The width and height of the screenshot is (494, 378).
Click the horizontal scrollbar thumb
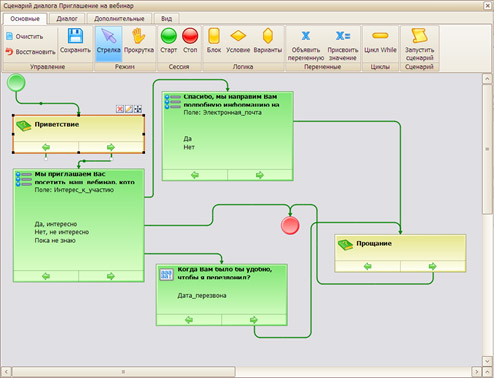(x=123, y=371)
